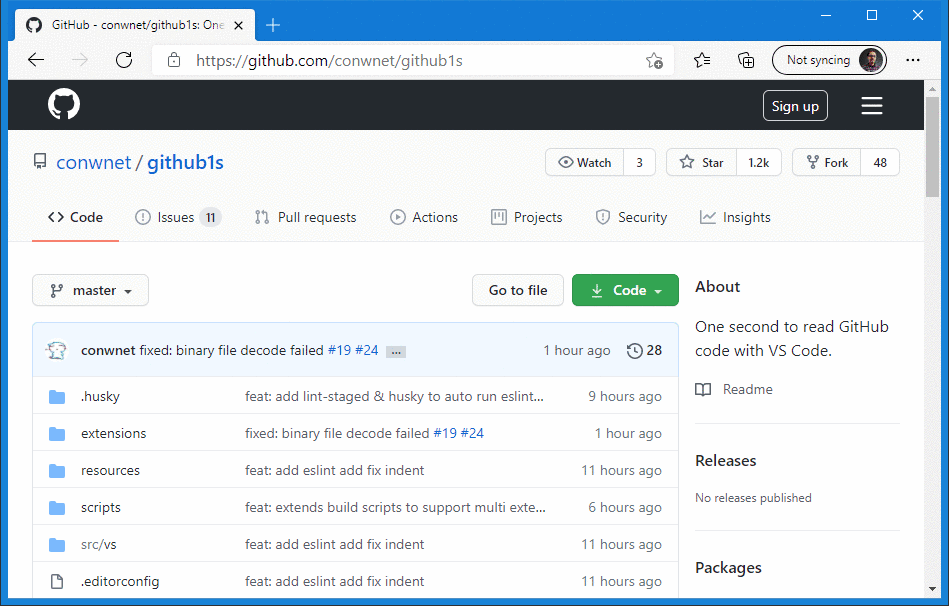
Task: Switch to the Security tab
Action: point(631,217)
